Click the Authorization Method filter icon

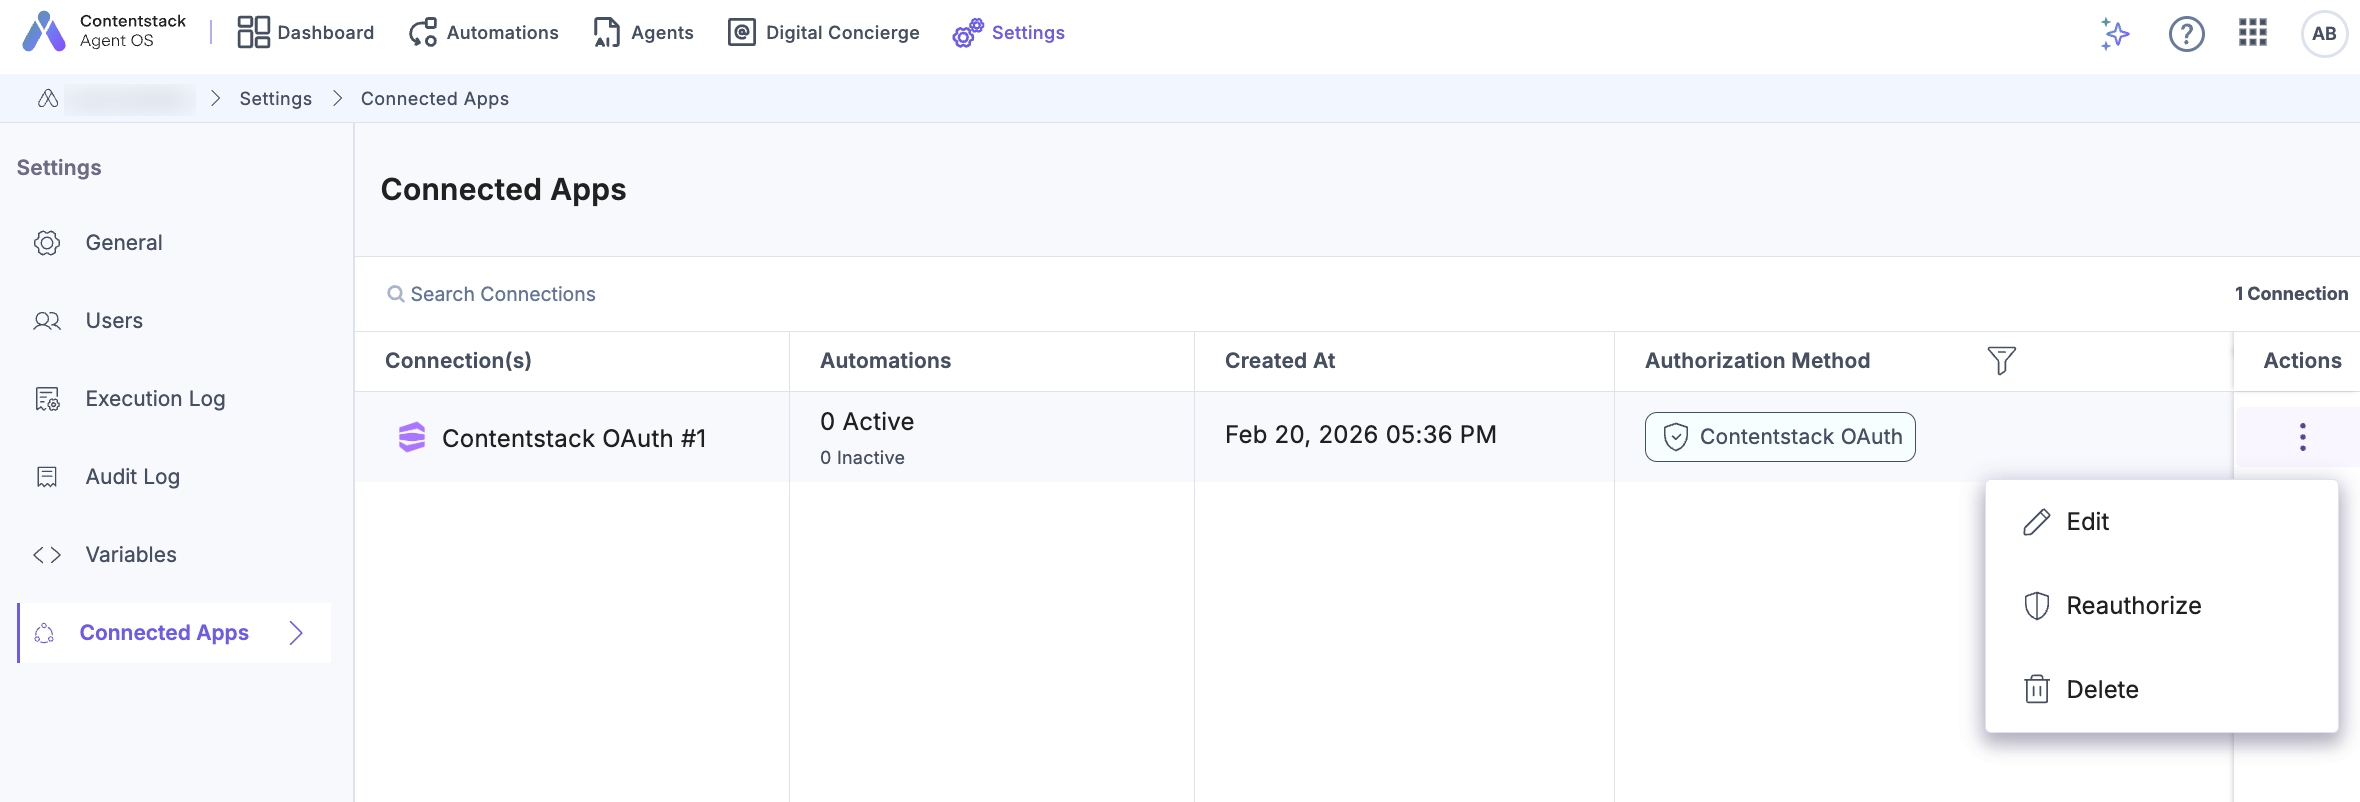click(x=2001, y=360)
